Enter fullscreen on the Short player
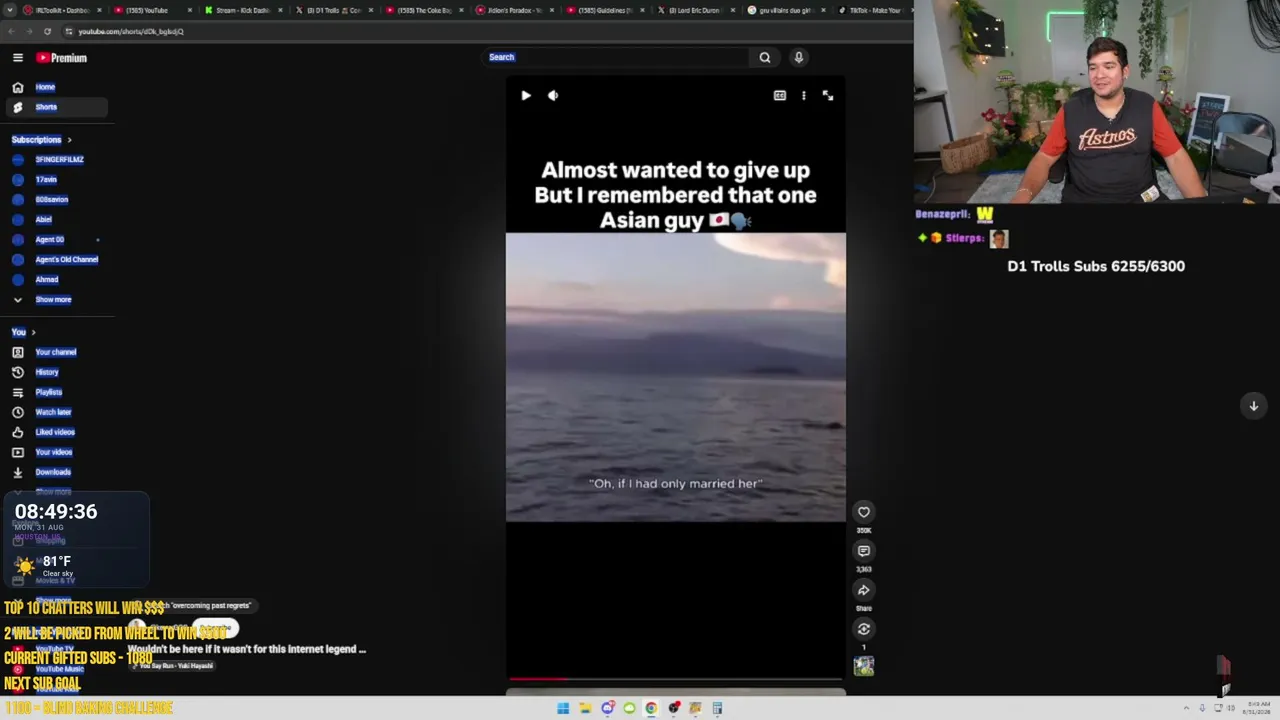The height and width of the screenshot is (720, 1280). tap(828, 96)
